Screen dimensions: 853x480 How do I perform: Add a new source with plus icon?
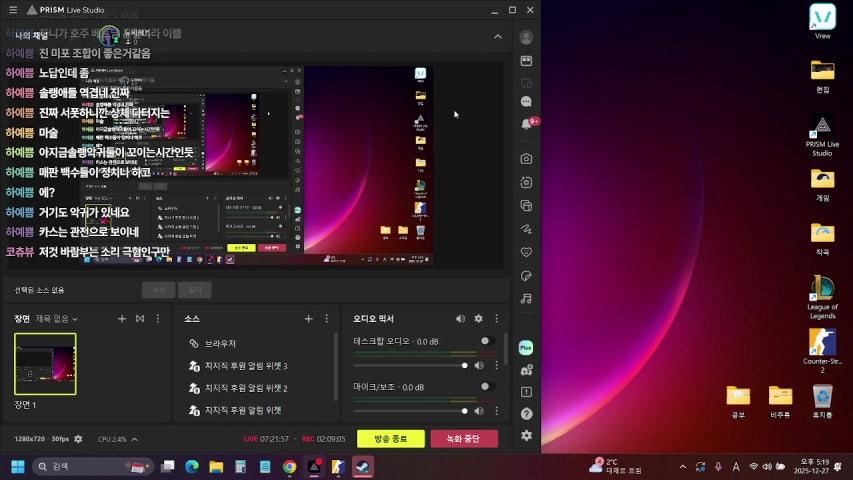tap(308, 319)
